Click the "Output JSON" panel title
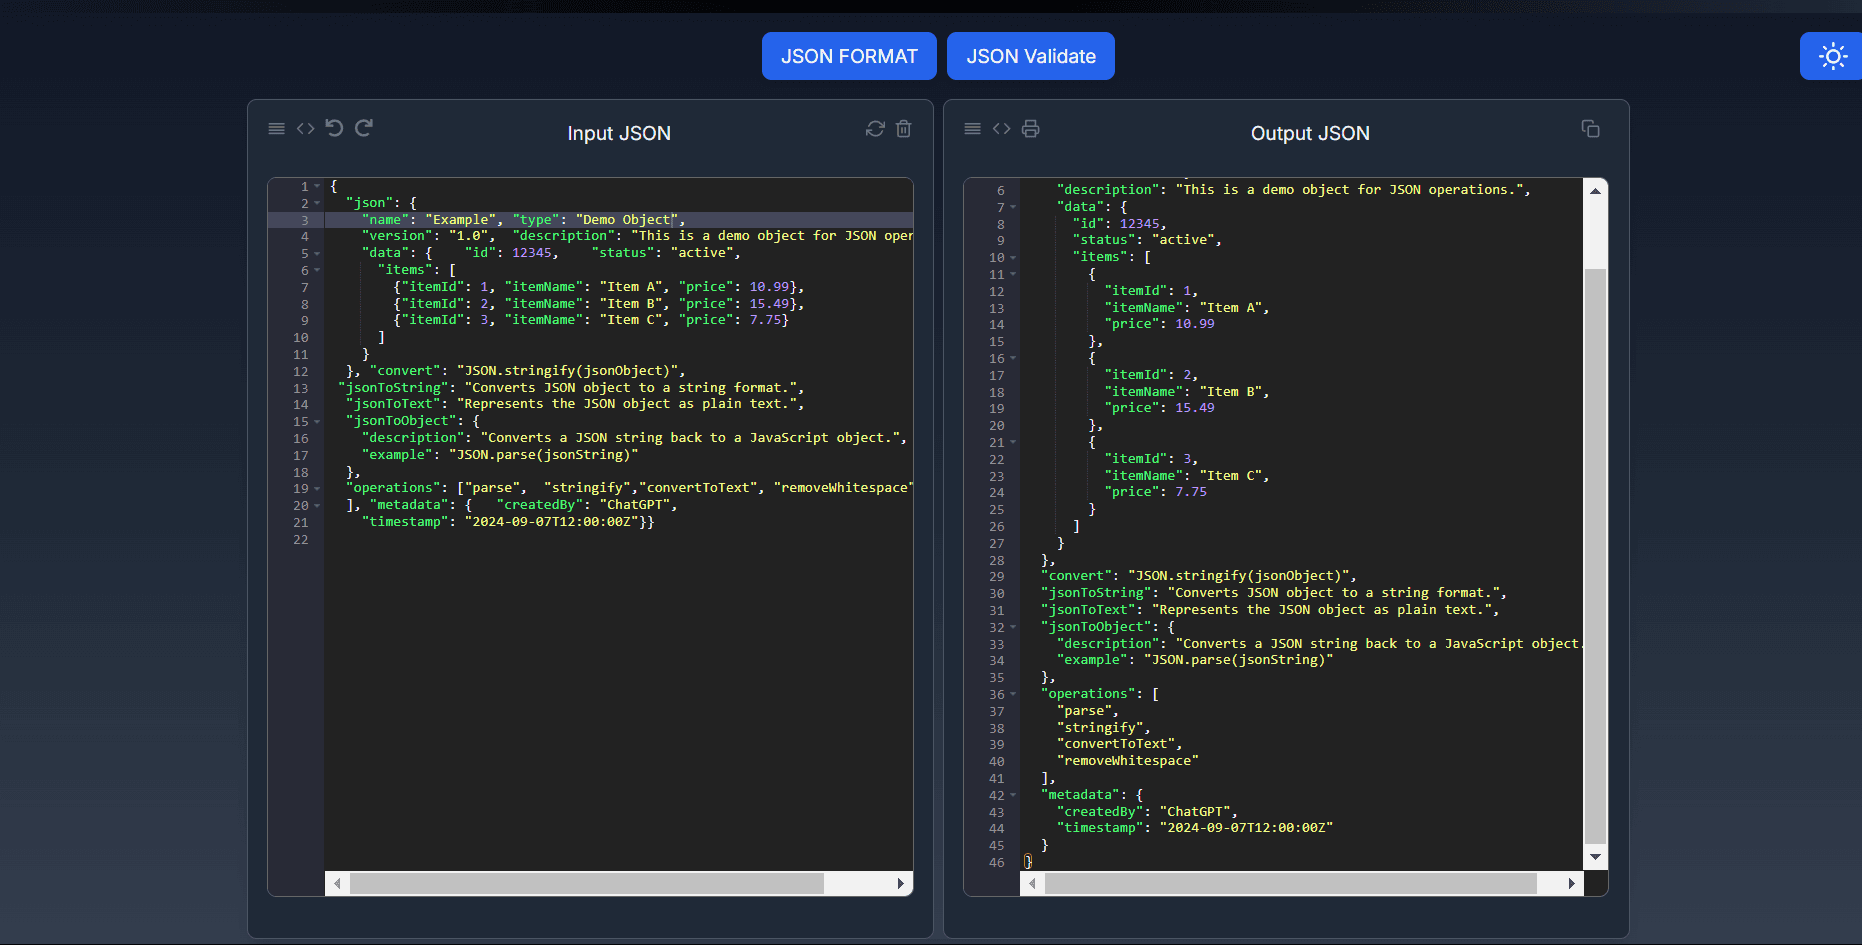Screen dimensions: 1862x945 (x=1310, y=133)
